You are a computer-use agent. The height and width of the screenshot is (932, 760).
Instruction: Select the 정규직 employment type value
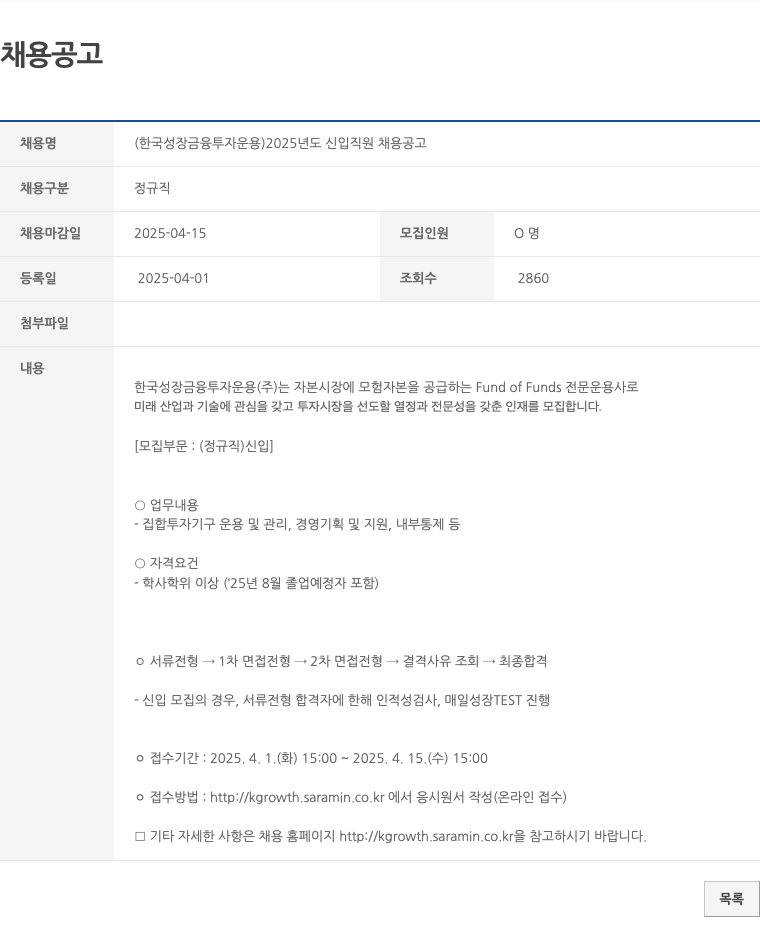152,188
